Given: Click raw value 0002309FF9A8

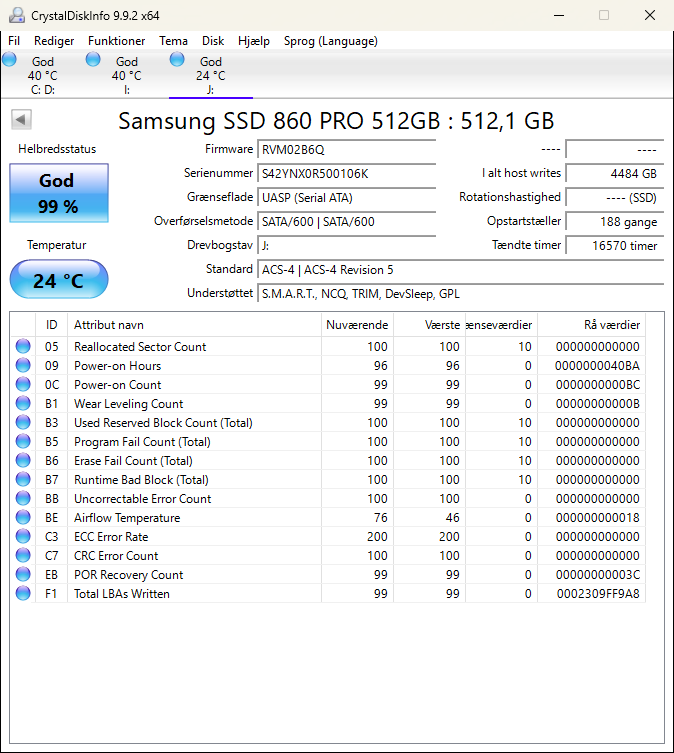Looking at the screenshot, I should pos(598,594).
